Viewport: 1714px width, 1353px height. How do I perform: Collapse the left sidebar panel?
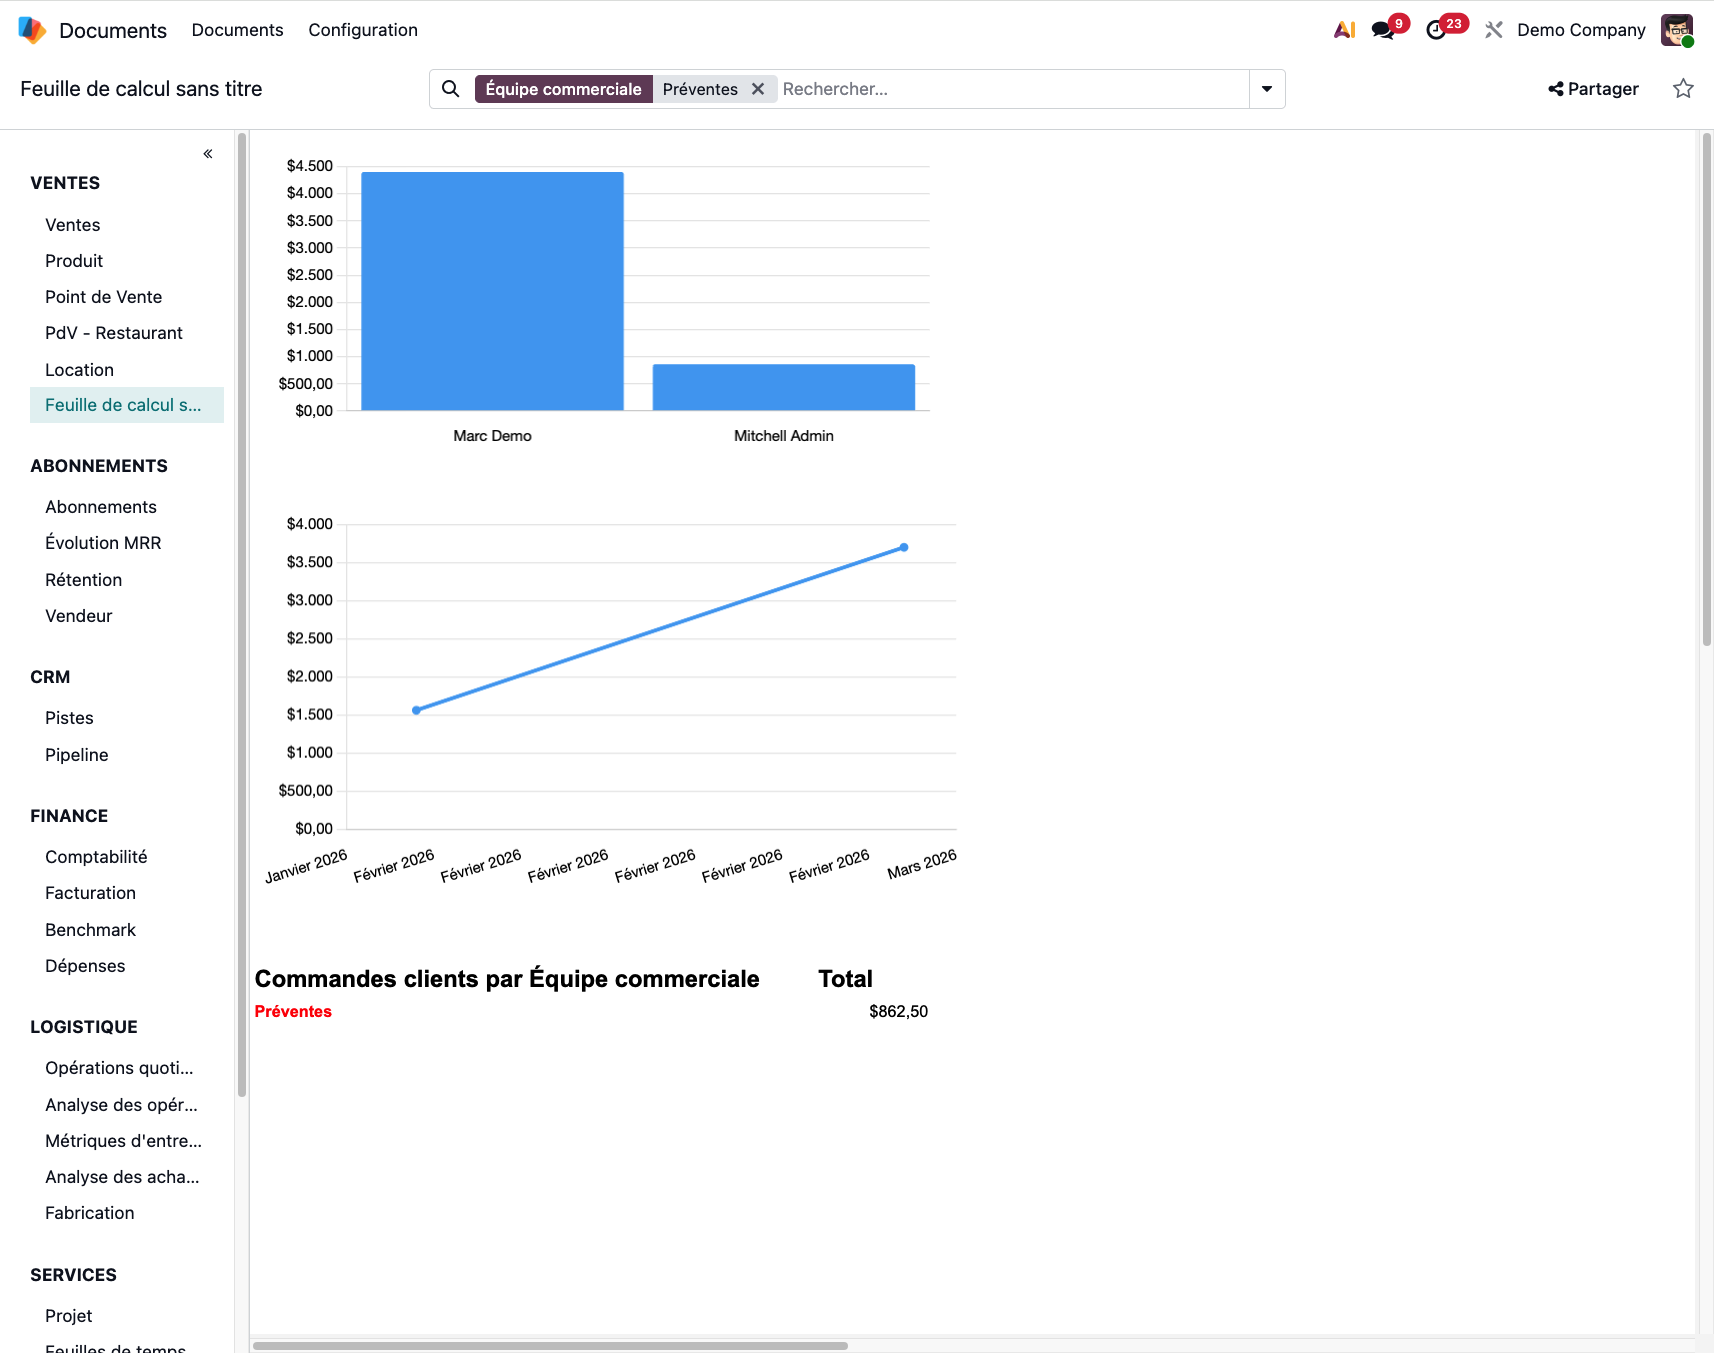[x=208, y=153]
